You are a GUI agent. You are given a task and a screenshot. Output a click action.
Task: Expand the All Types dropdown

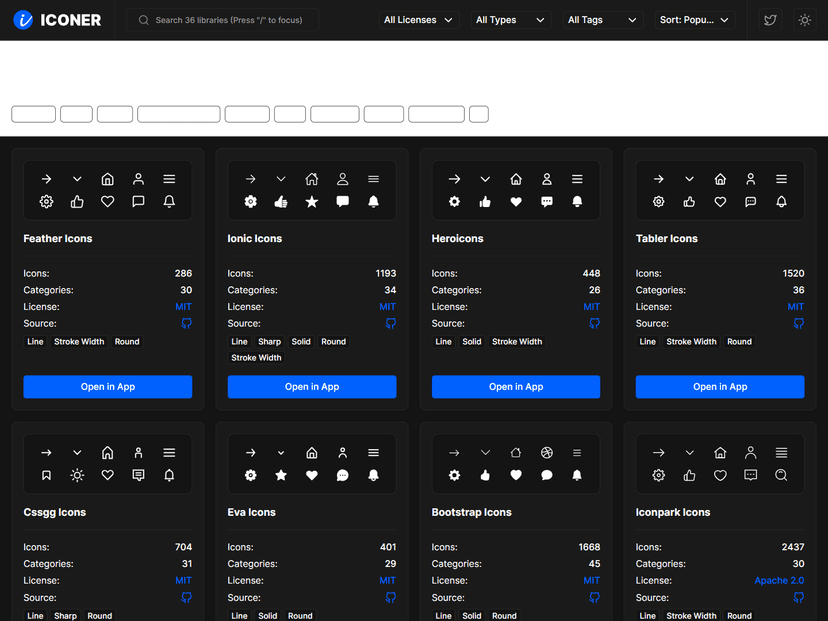click(511, 20)
